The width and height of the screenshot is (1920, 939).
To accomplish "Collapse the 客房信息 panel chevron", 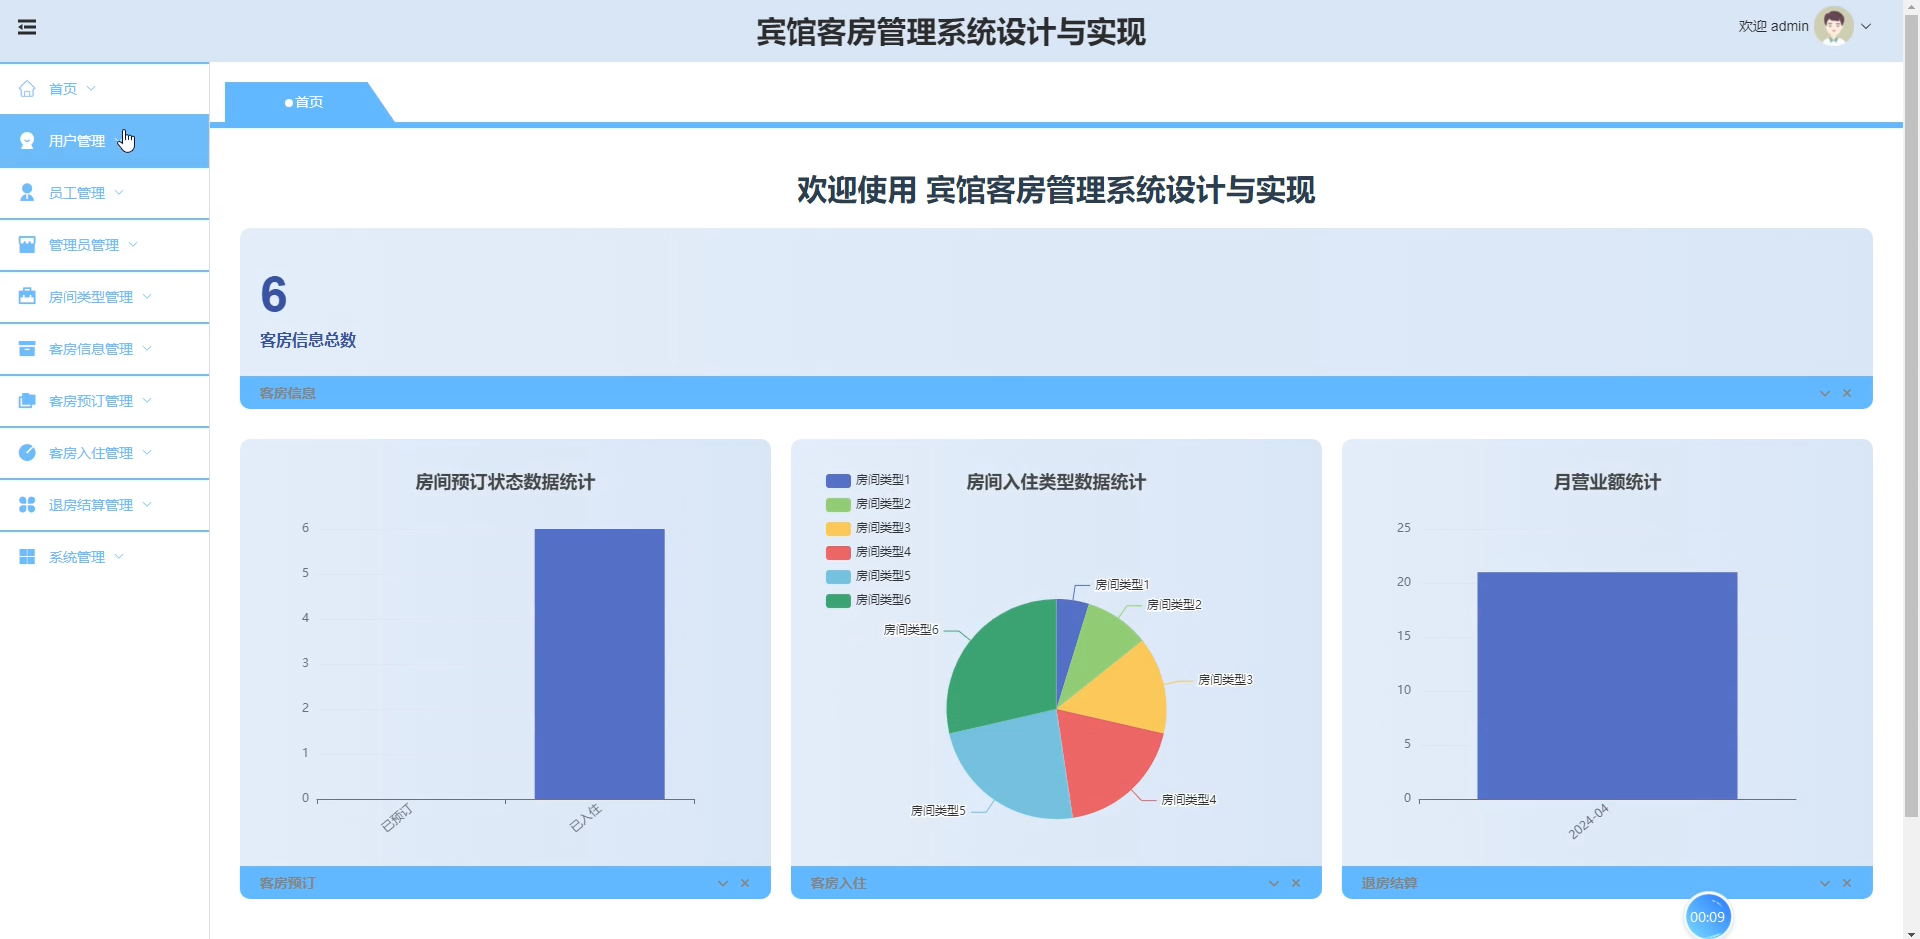I will pos(1825,393).
